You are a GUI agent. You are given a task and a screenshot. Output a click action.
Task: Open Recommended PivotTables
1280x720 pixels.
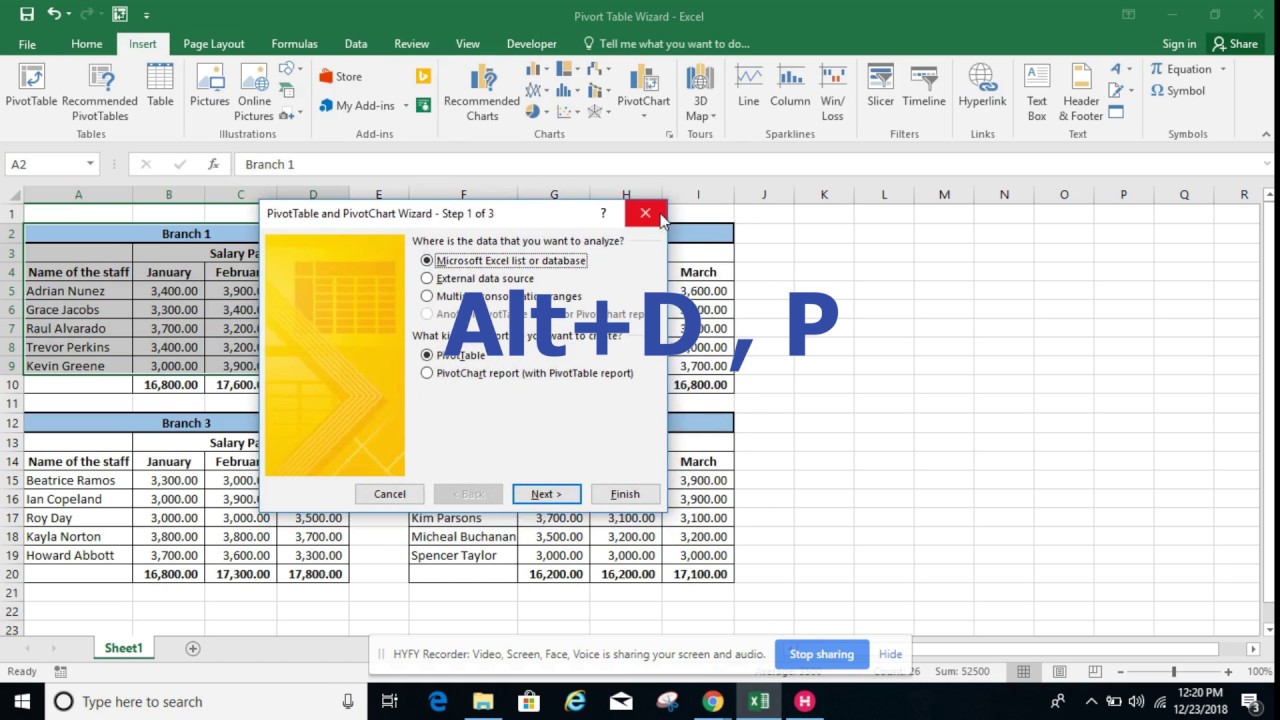click(100, 92)
